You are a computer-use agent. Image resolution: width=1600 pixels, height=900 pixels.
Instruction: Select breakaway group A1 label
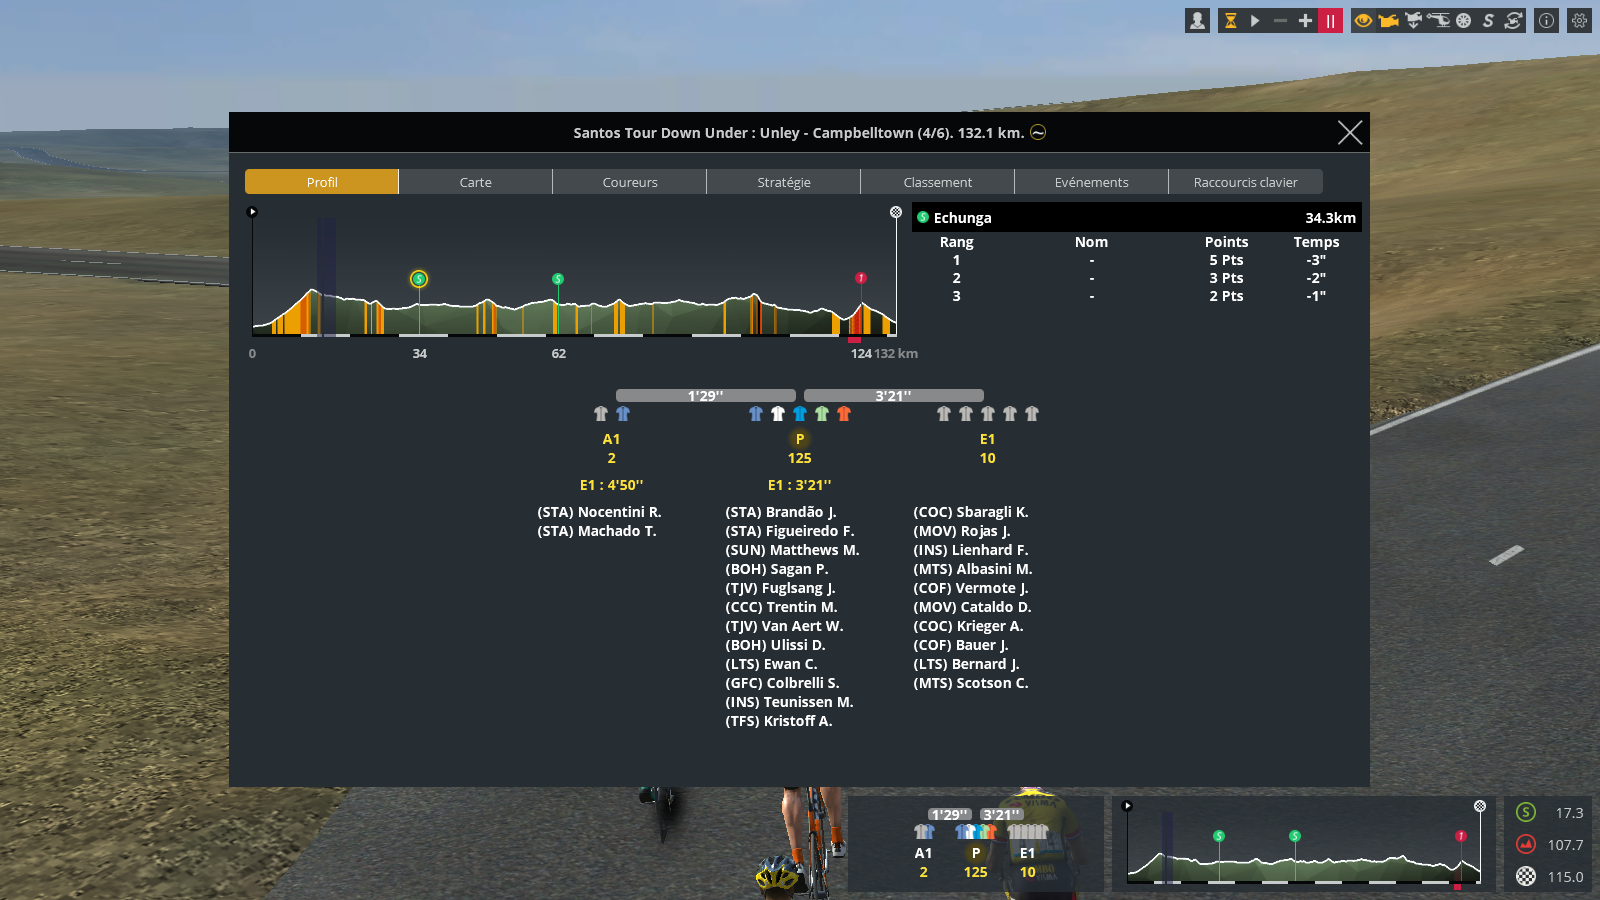point(611,439)
